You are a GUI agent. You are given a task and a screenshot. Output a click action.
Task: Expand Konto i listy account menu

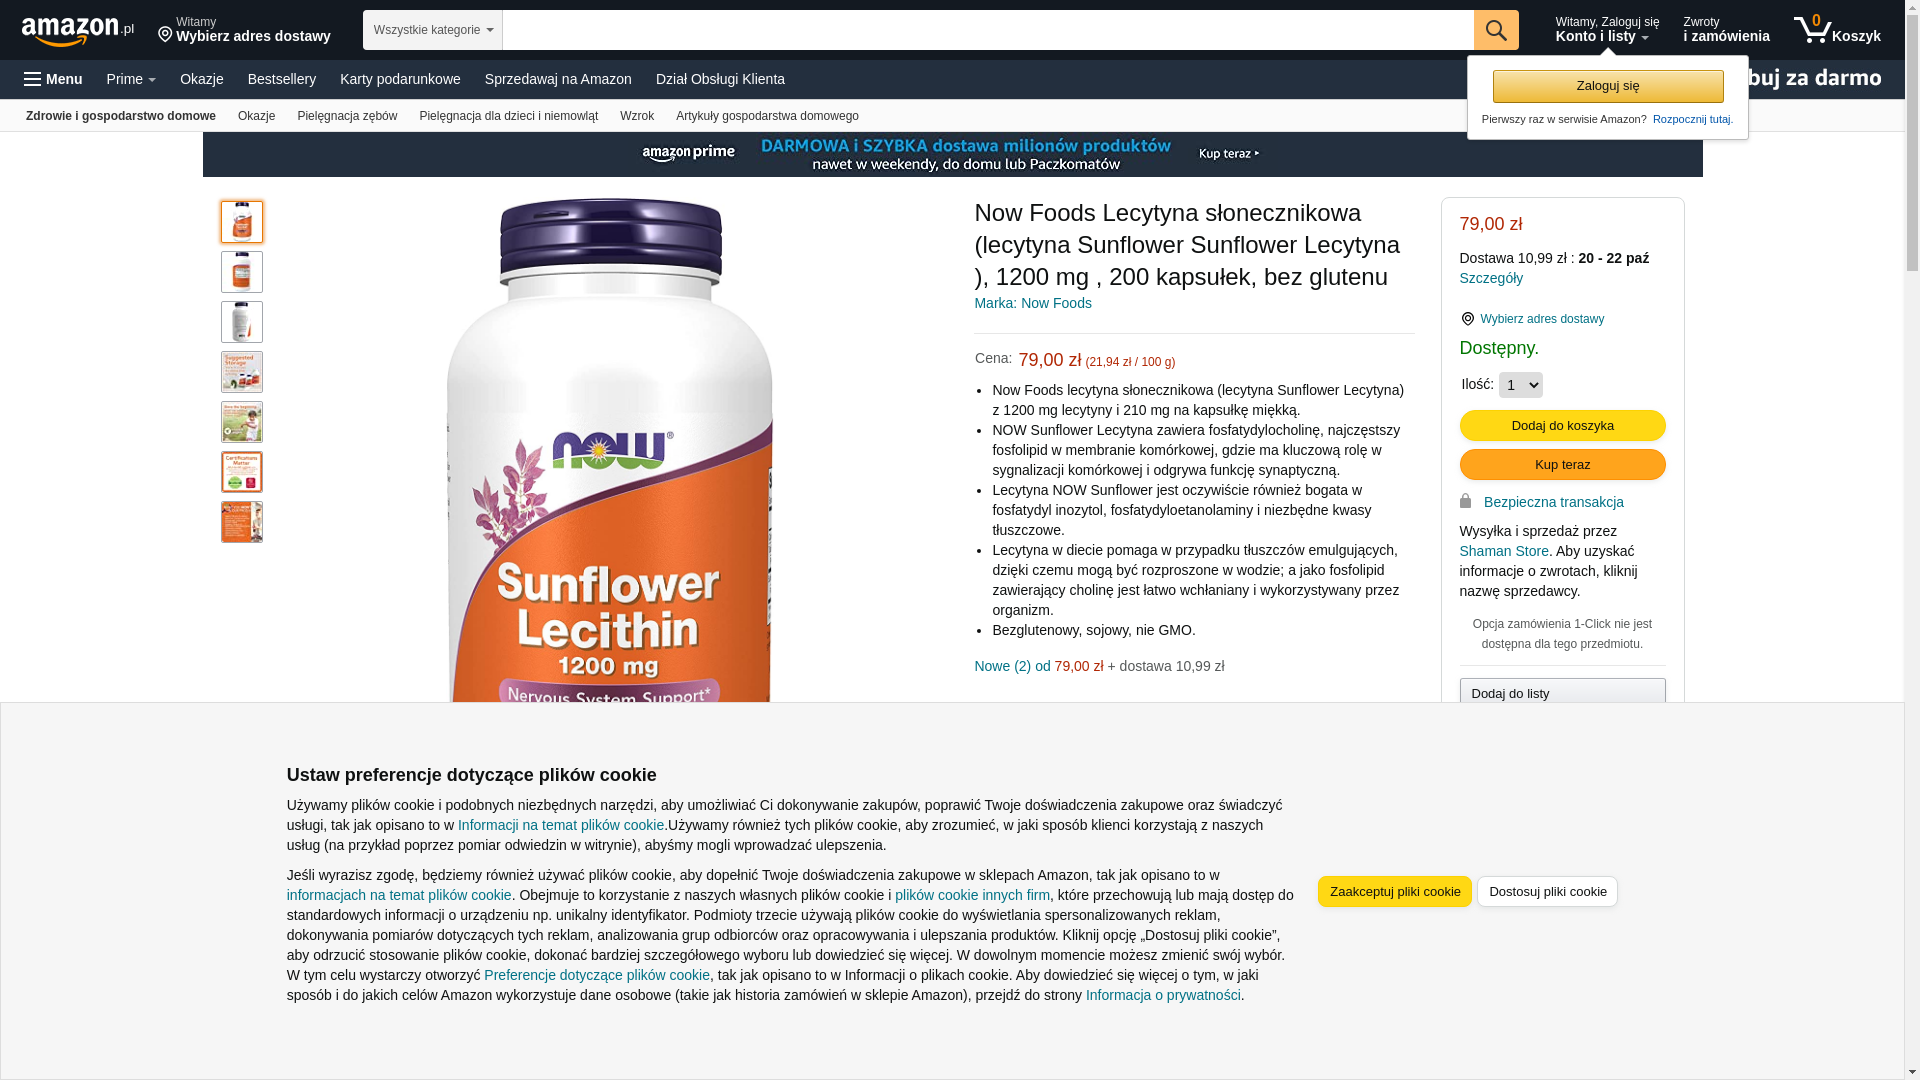(x=1606, y=30)
